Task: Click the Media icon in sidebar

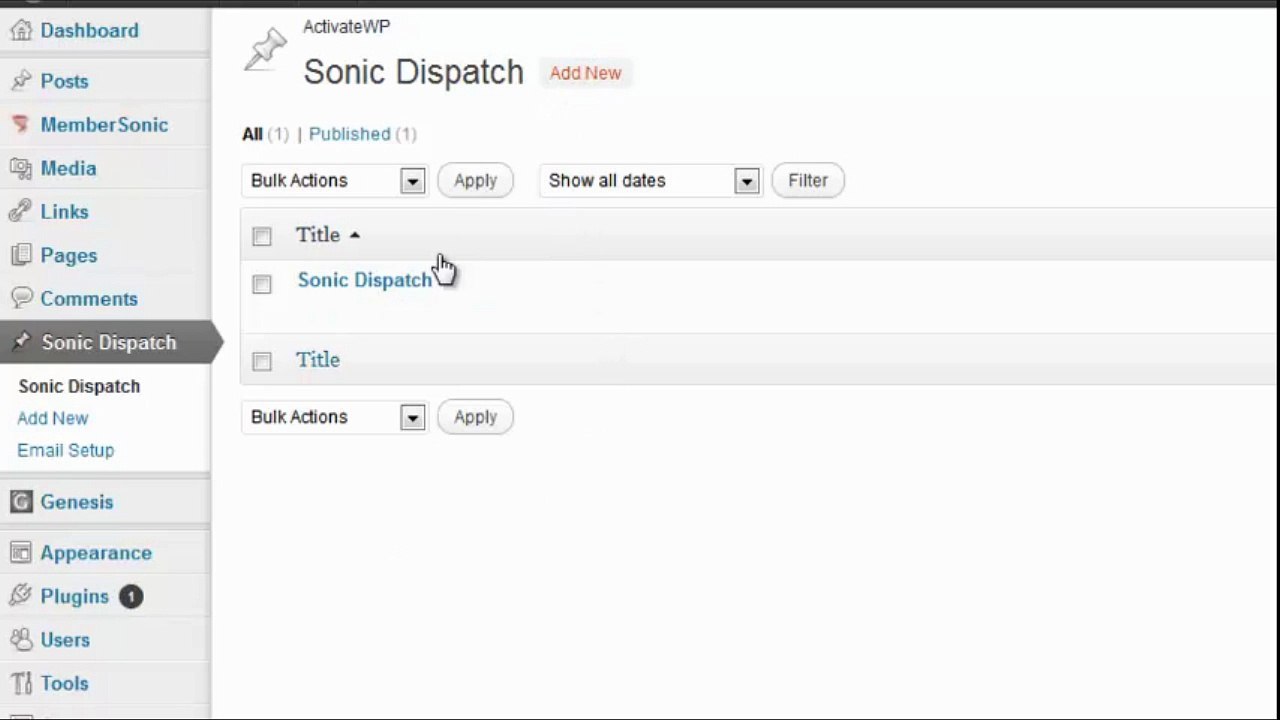Action: (x=20, y=168)
